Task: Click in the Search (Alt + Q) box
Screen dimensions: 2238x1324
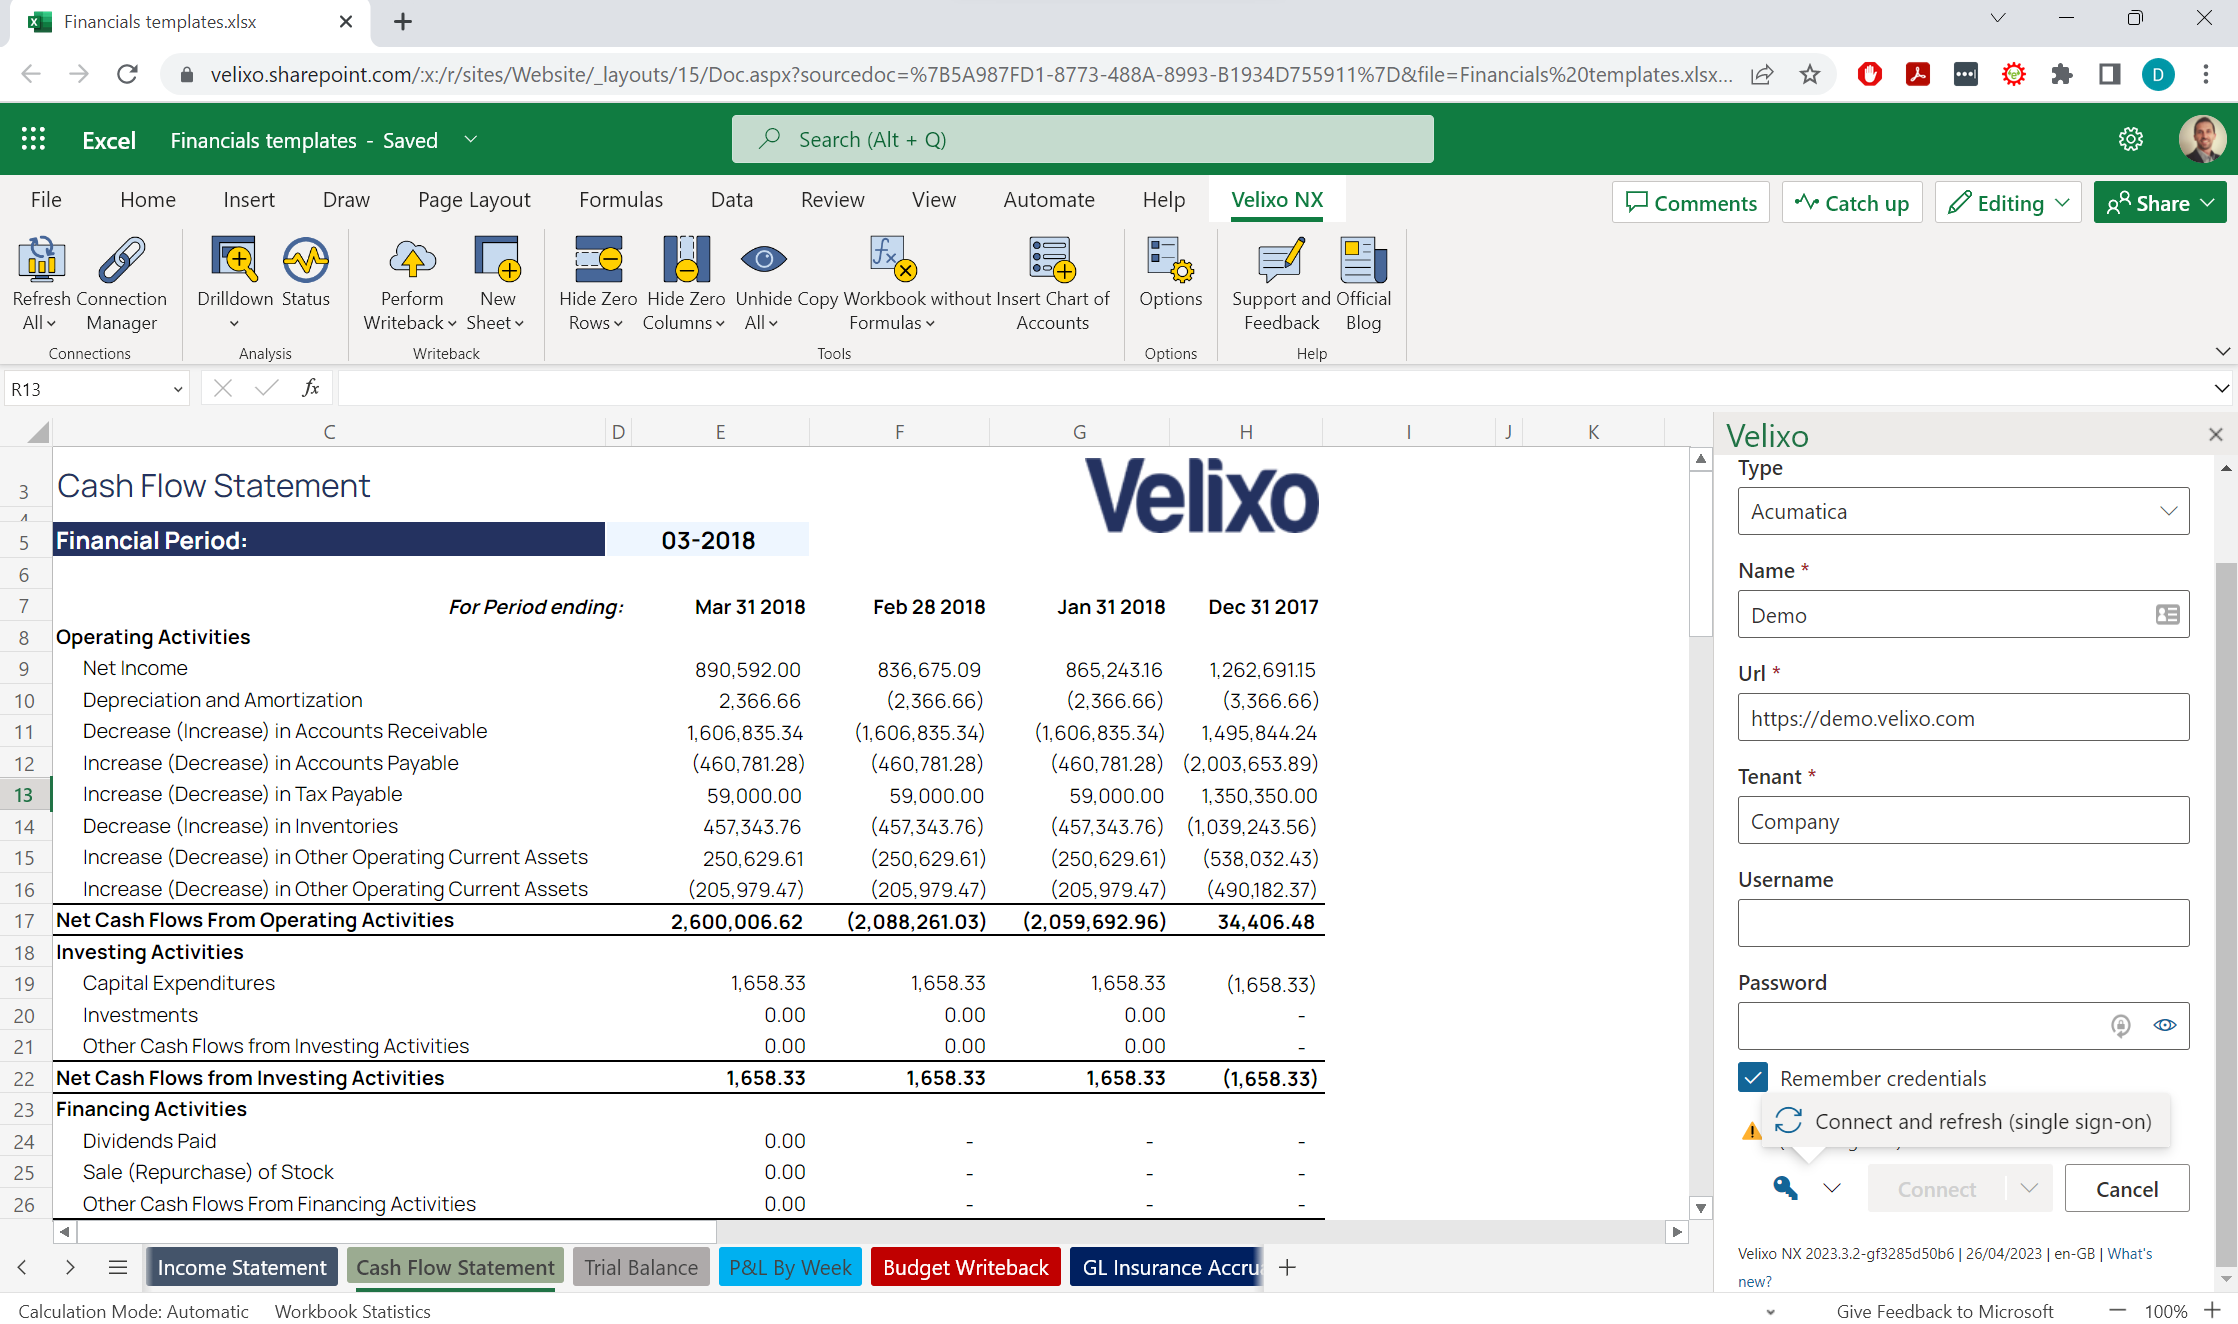Action: [x=1082, y=139]
